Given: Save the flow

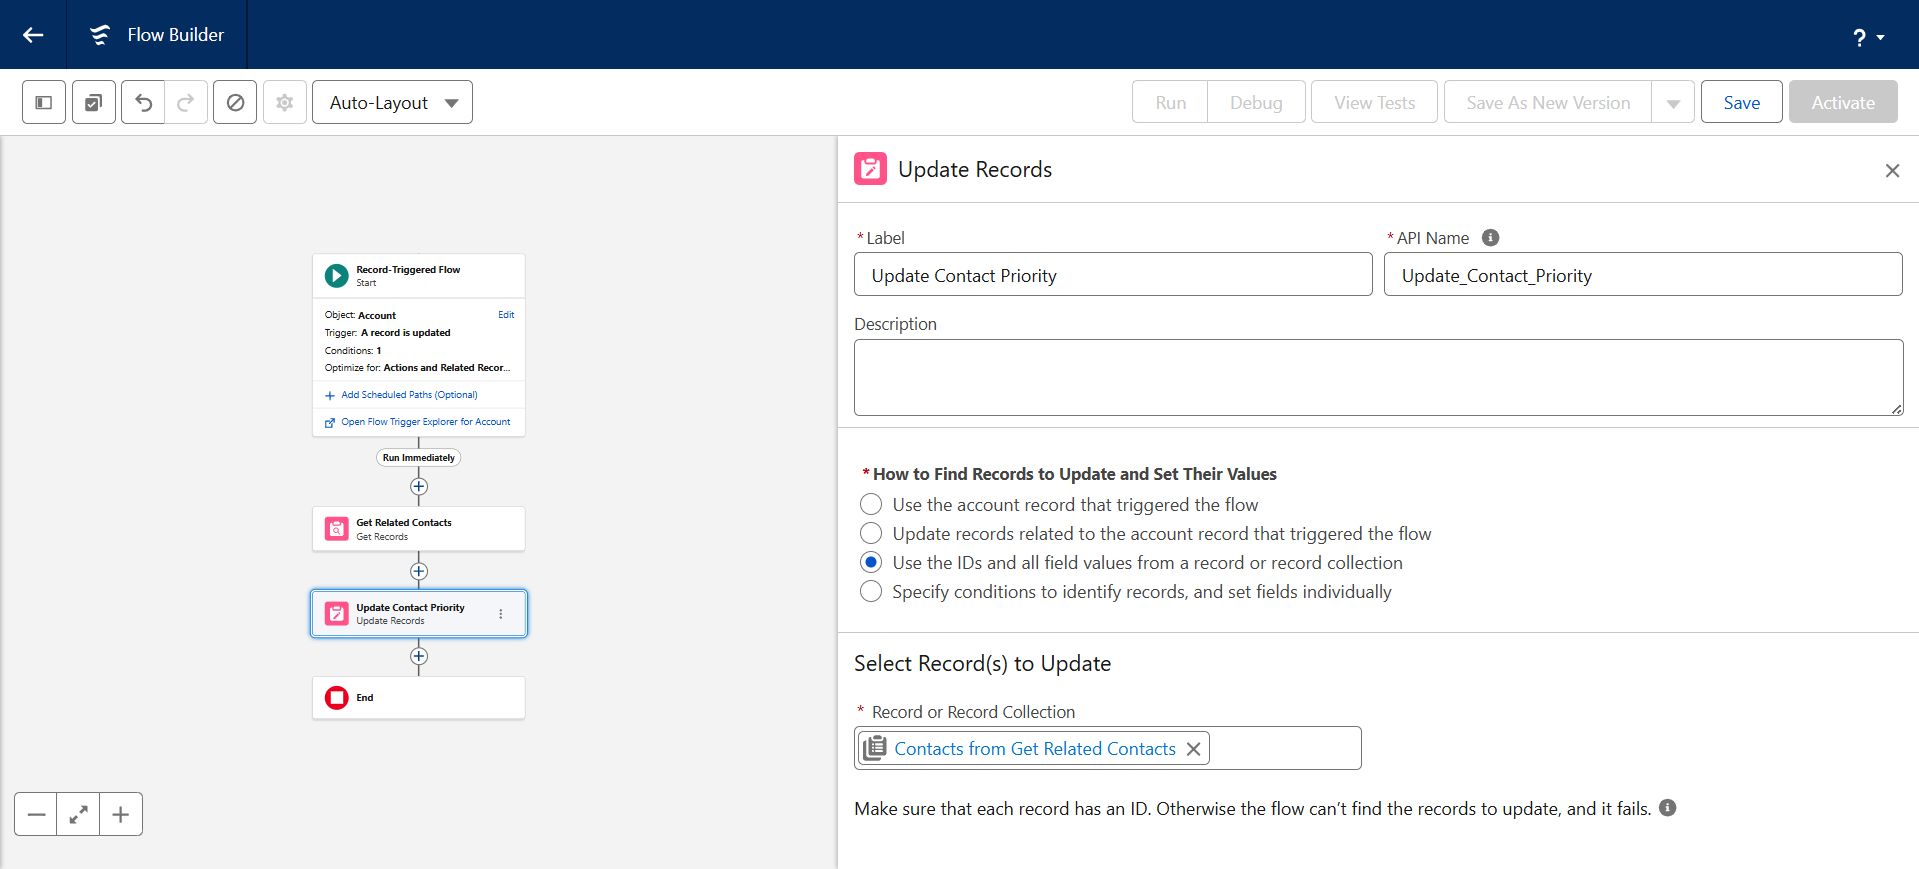Looking at the screenshot, I should [1741, 102].
